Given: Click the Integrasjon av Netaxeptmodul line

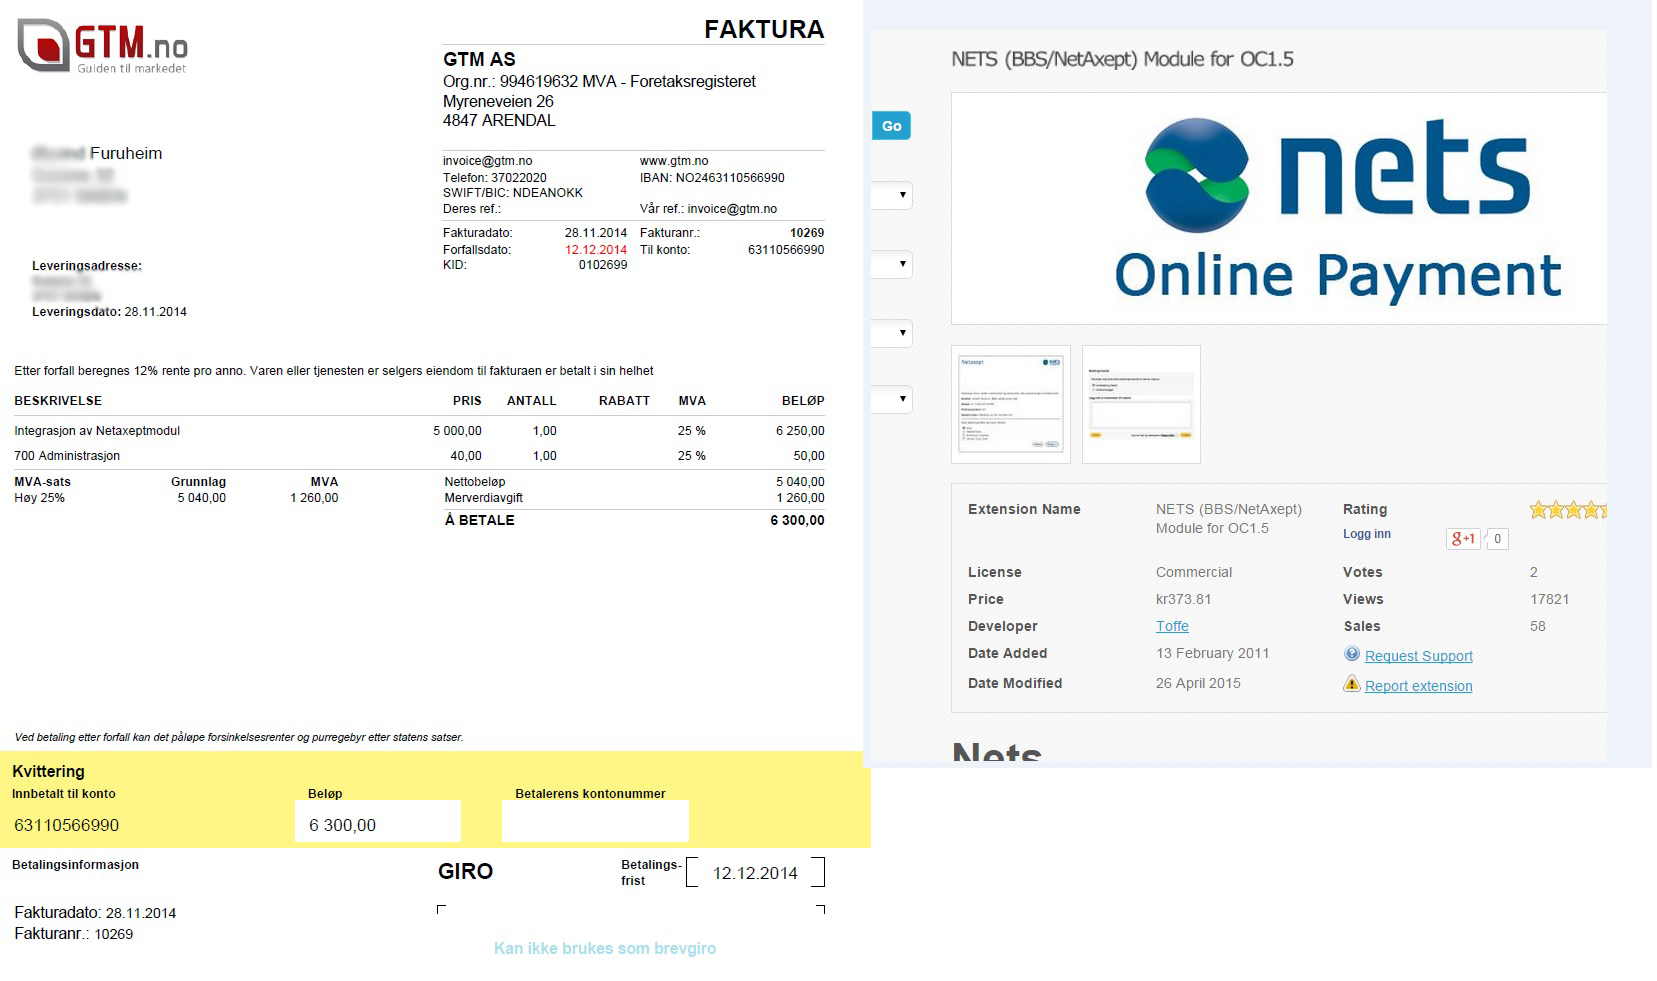Looking at the screenshot, I should 97,431.
